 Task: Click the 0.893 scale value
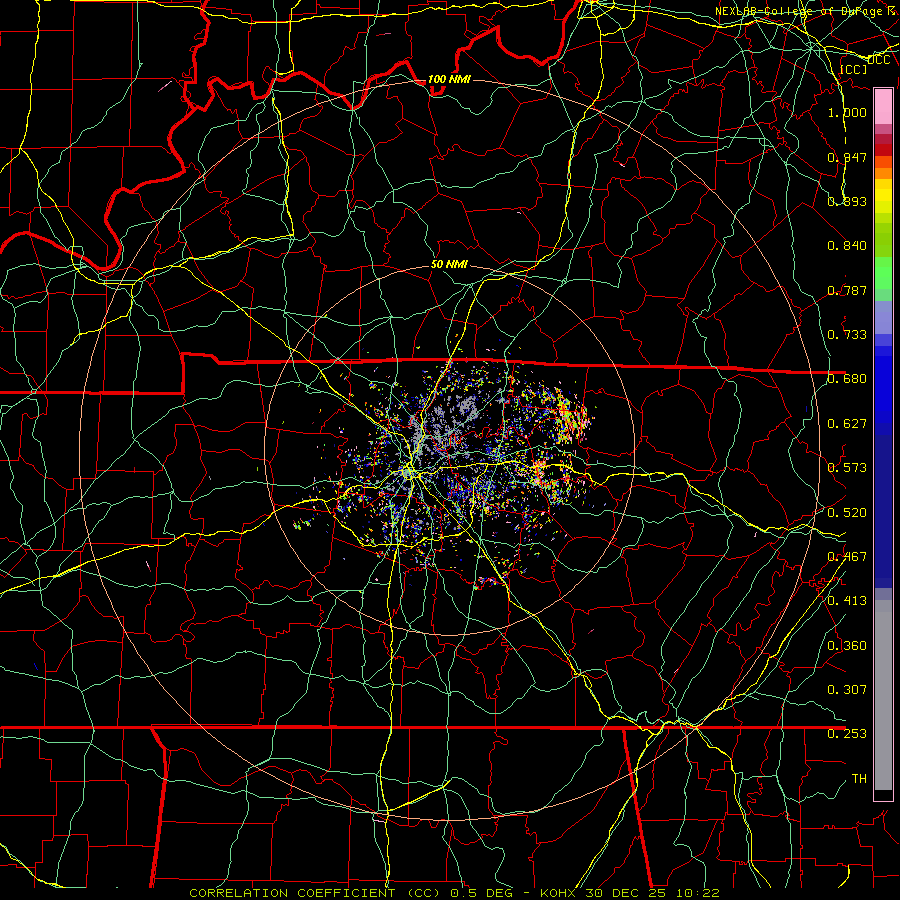tap(847, 201)
